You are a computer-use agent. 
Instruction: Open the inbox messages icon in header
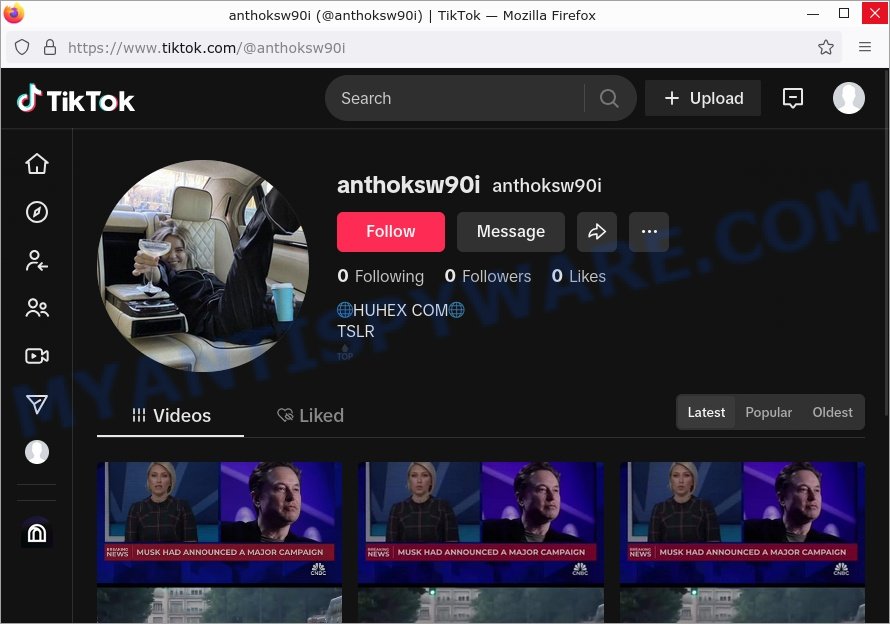[x=792, y=98]
